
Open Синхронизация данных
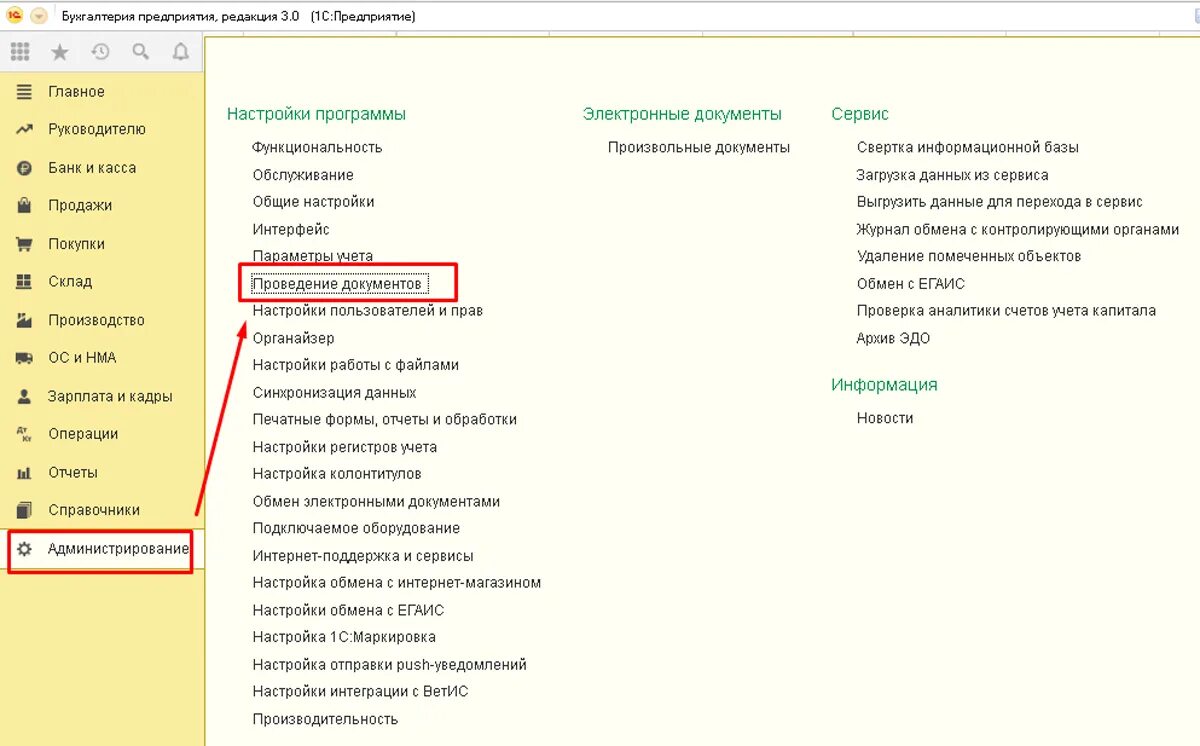[334, 393]
